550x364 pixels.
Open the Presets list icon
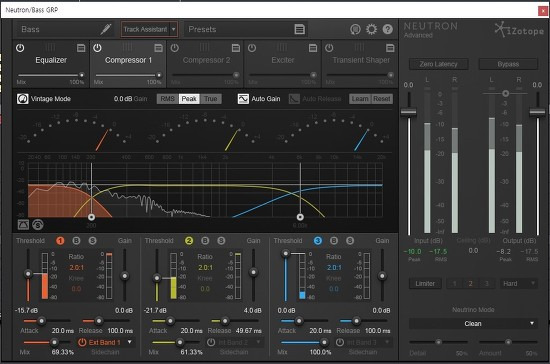click(299, 29)
